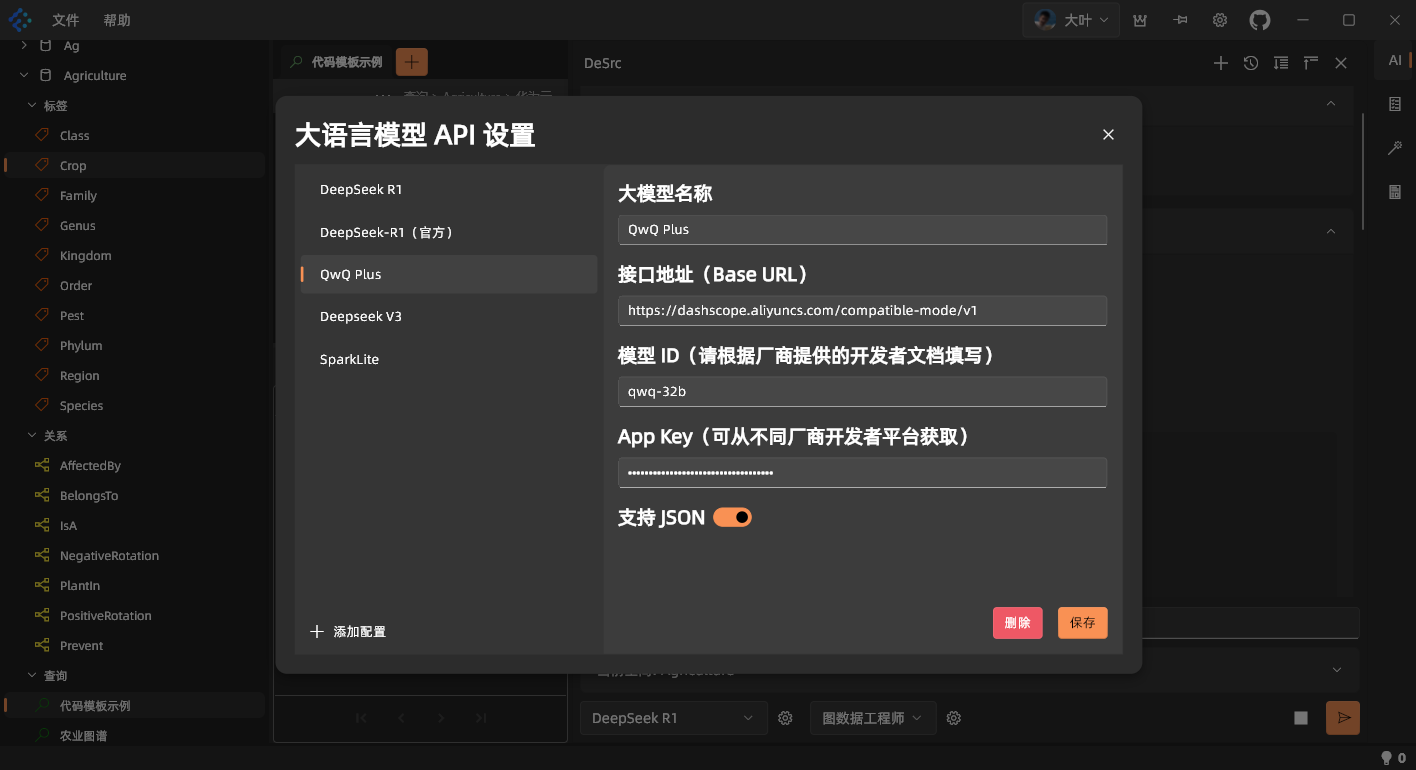Open the 帮助 menu
The width and height of the screenshot is (1416, 770).
click(x=117, y=19)
